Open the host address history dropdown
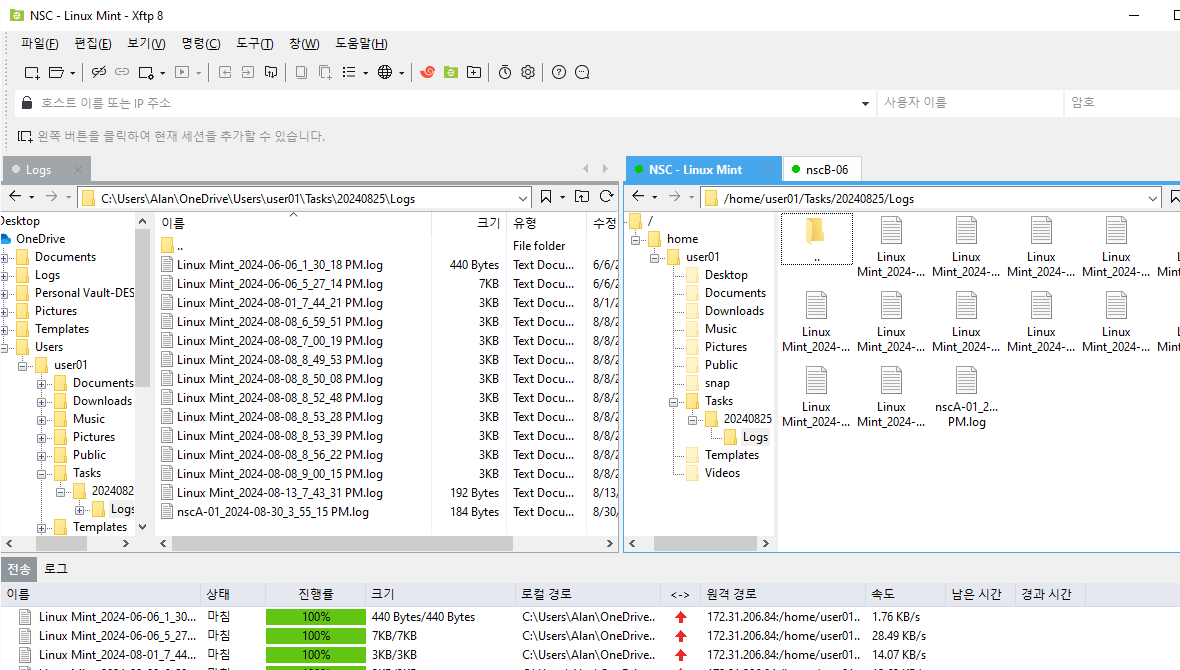This screenshot has width=1180, height=670. [865, 103]
